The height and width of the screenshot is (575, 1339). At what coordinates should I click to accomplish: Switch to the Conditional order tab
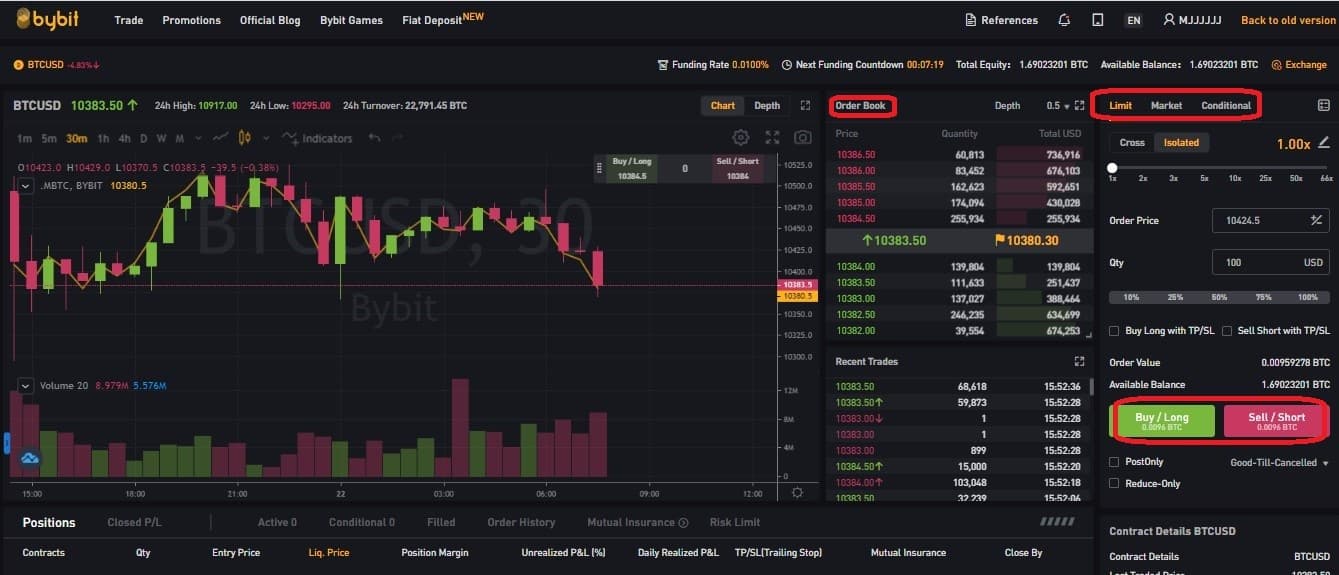pyautogui.click(x=1226, y=105)
